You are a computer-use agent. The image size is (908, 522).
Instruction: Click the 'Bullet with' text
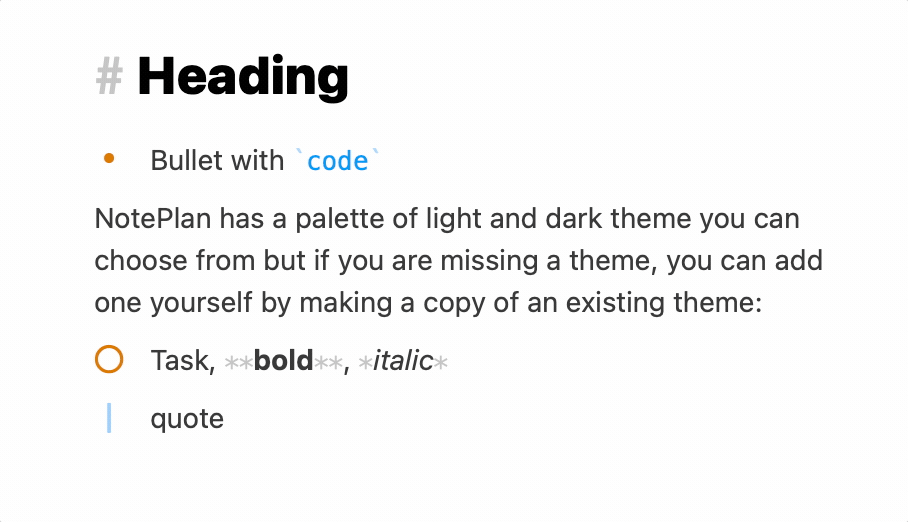coord(217,160)
